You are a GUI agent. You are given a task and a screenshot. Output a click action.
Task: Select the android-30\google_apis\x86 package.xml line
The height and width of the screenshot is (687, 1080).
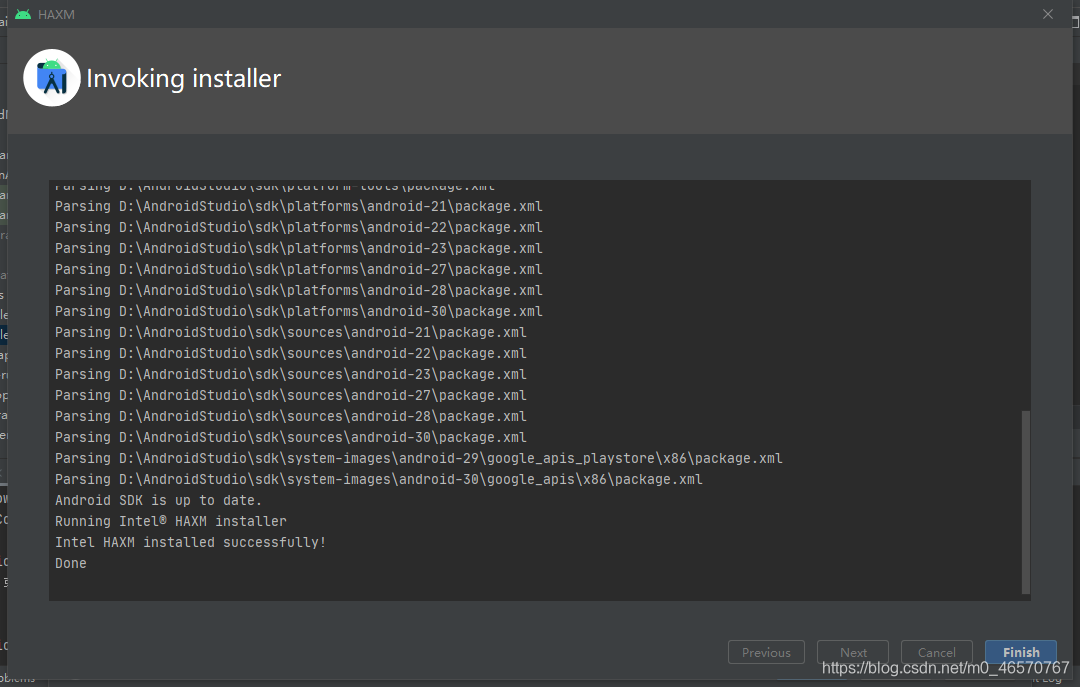(379, 480)
